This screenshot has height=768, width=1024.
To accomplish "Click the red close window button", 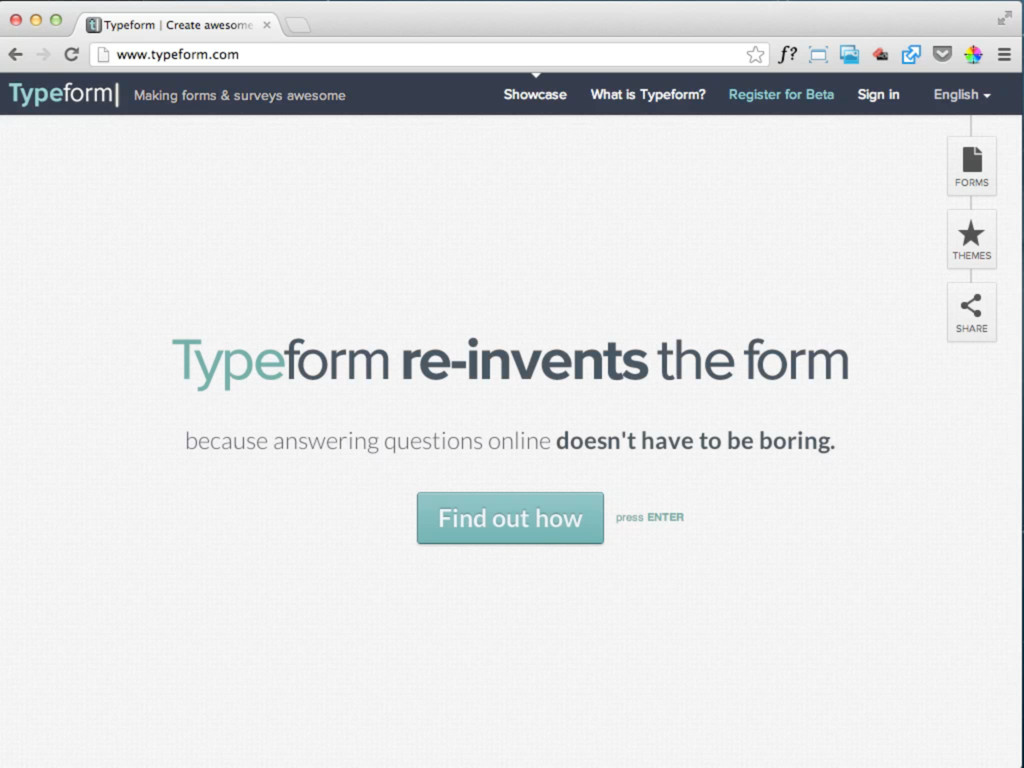I will [16, 20].
